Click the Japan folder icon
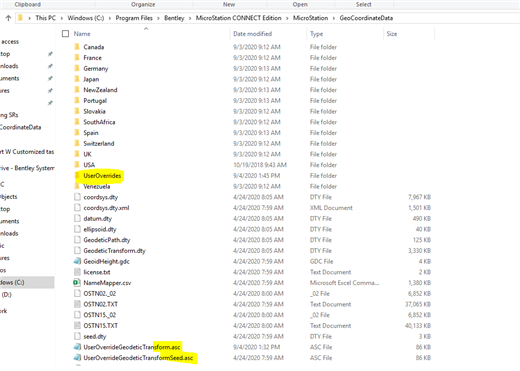 (x=77, y=79)
